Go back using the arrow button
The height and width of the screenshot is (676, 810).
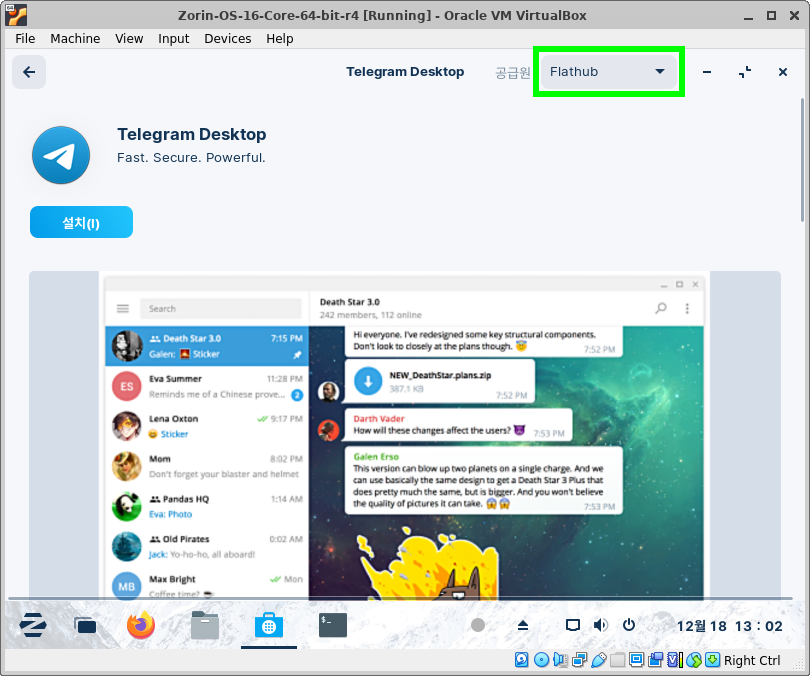(x=29, y=72)
